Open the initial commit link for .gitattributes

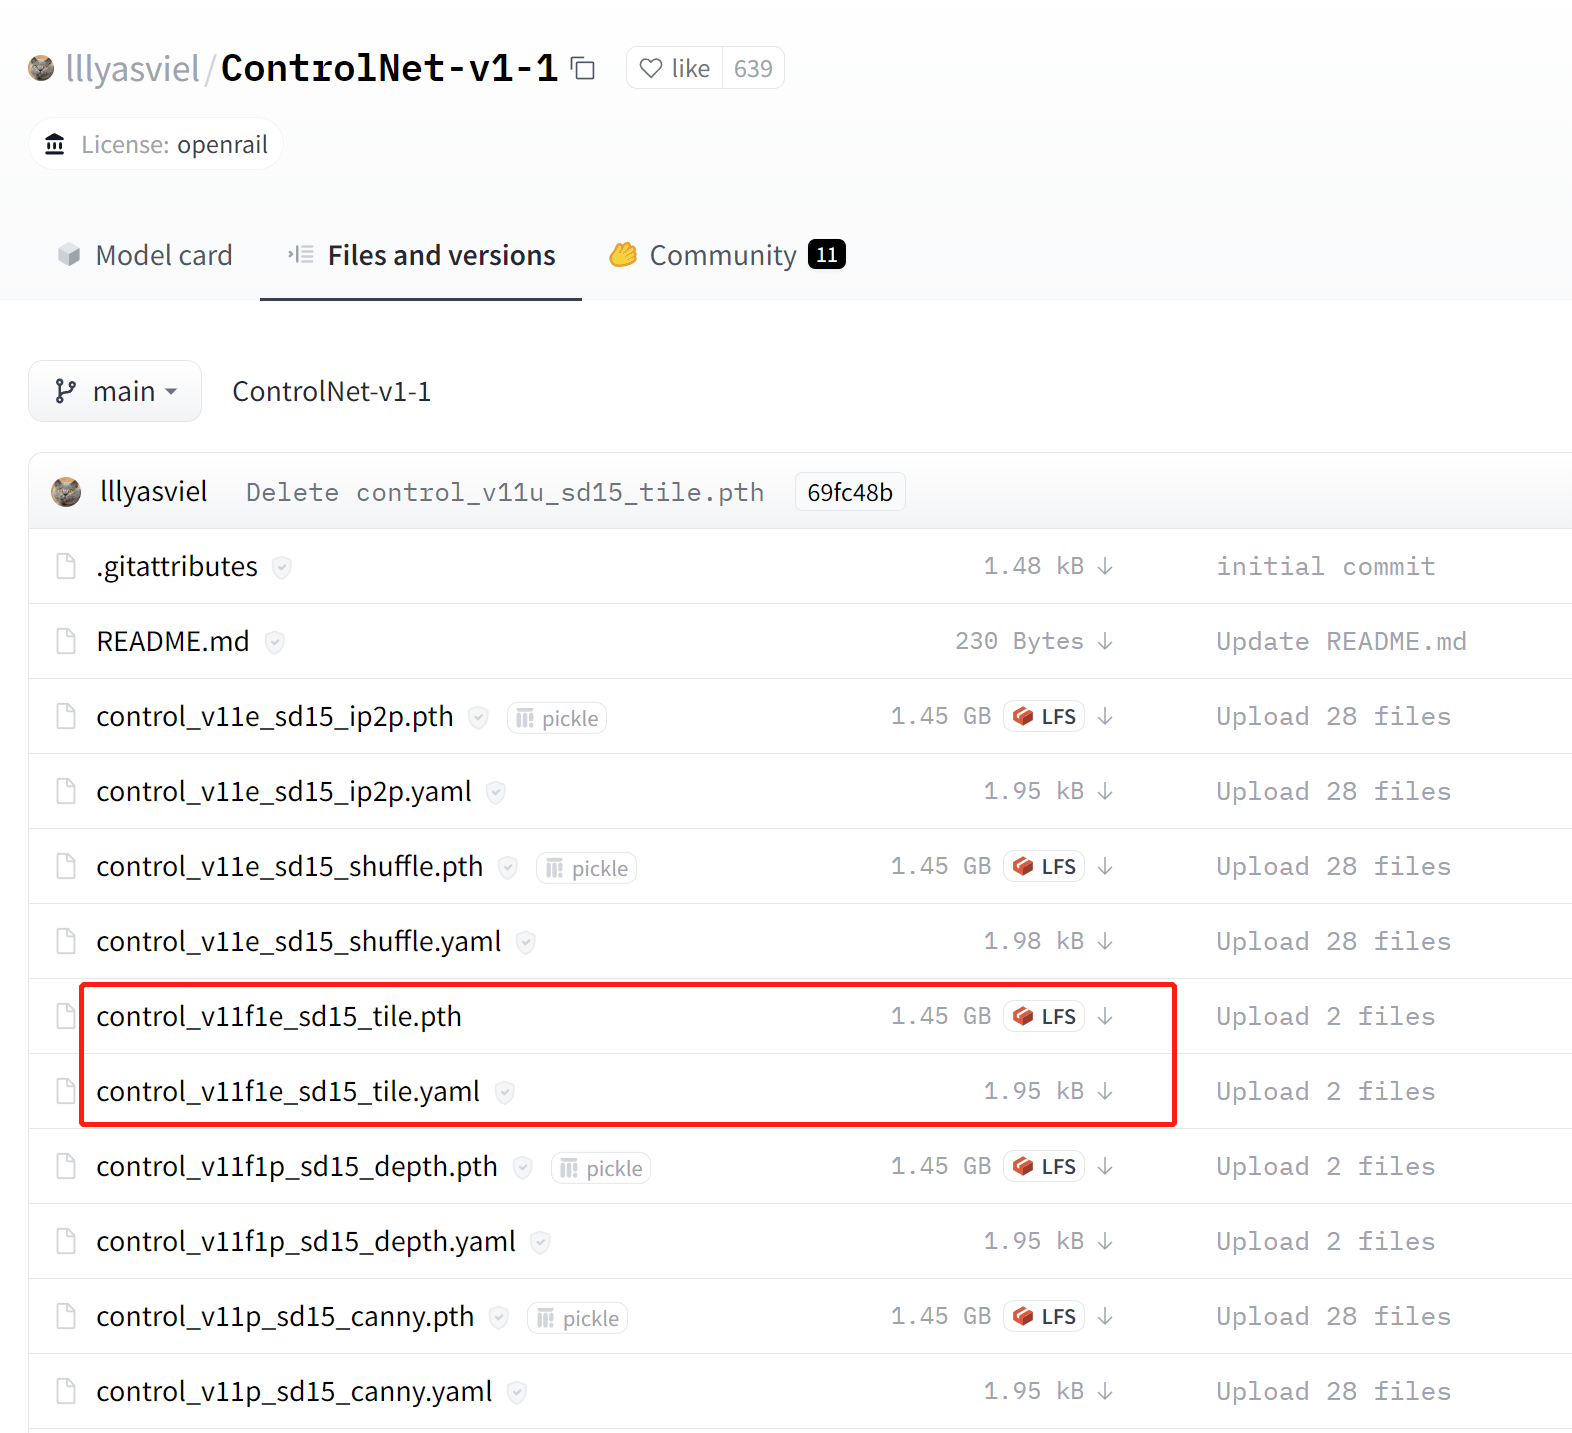[x=1326, y=566]
